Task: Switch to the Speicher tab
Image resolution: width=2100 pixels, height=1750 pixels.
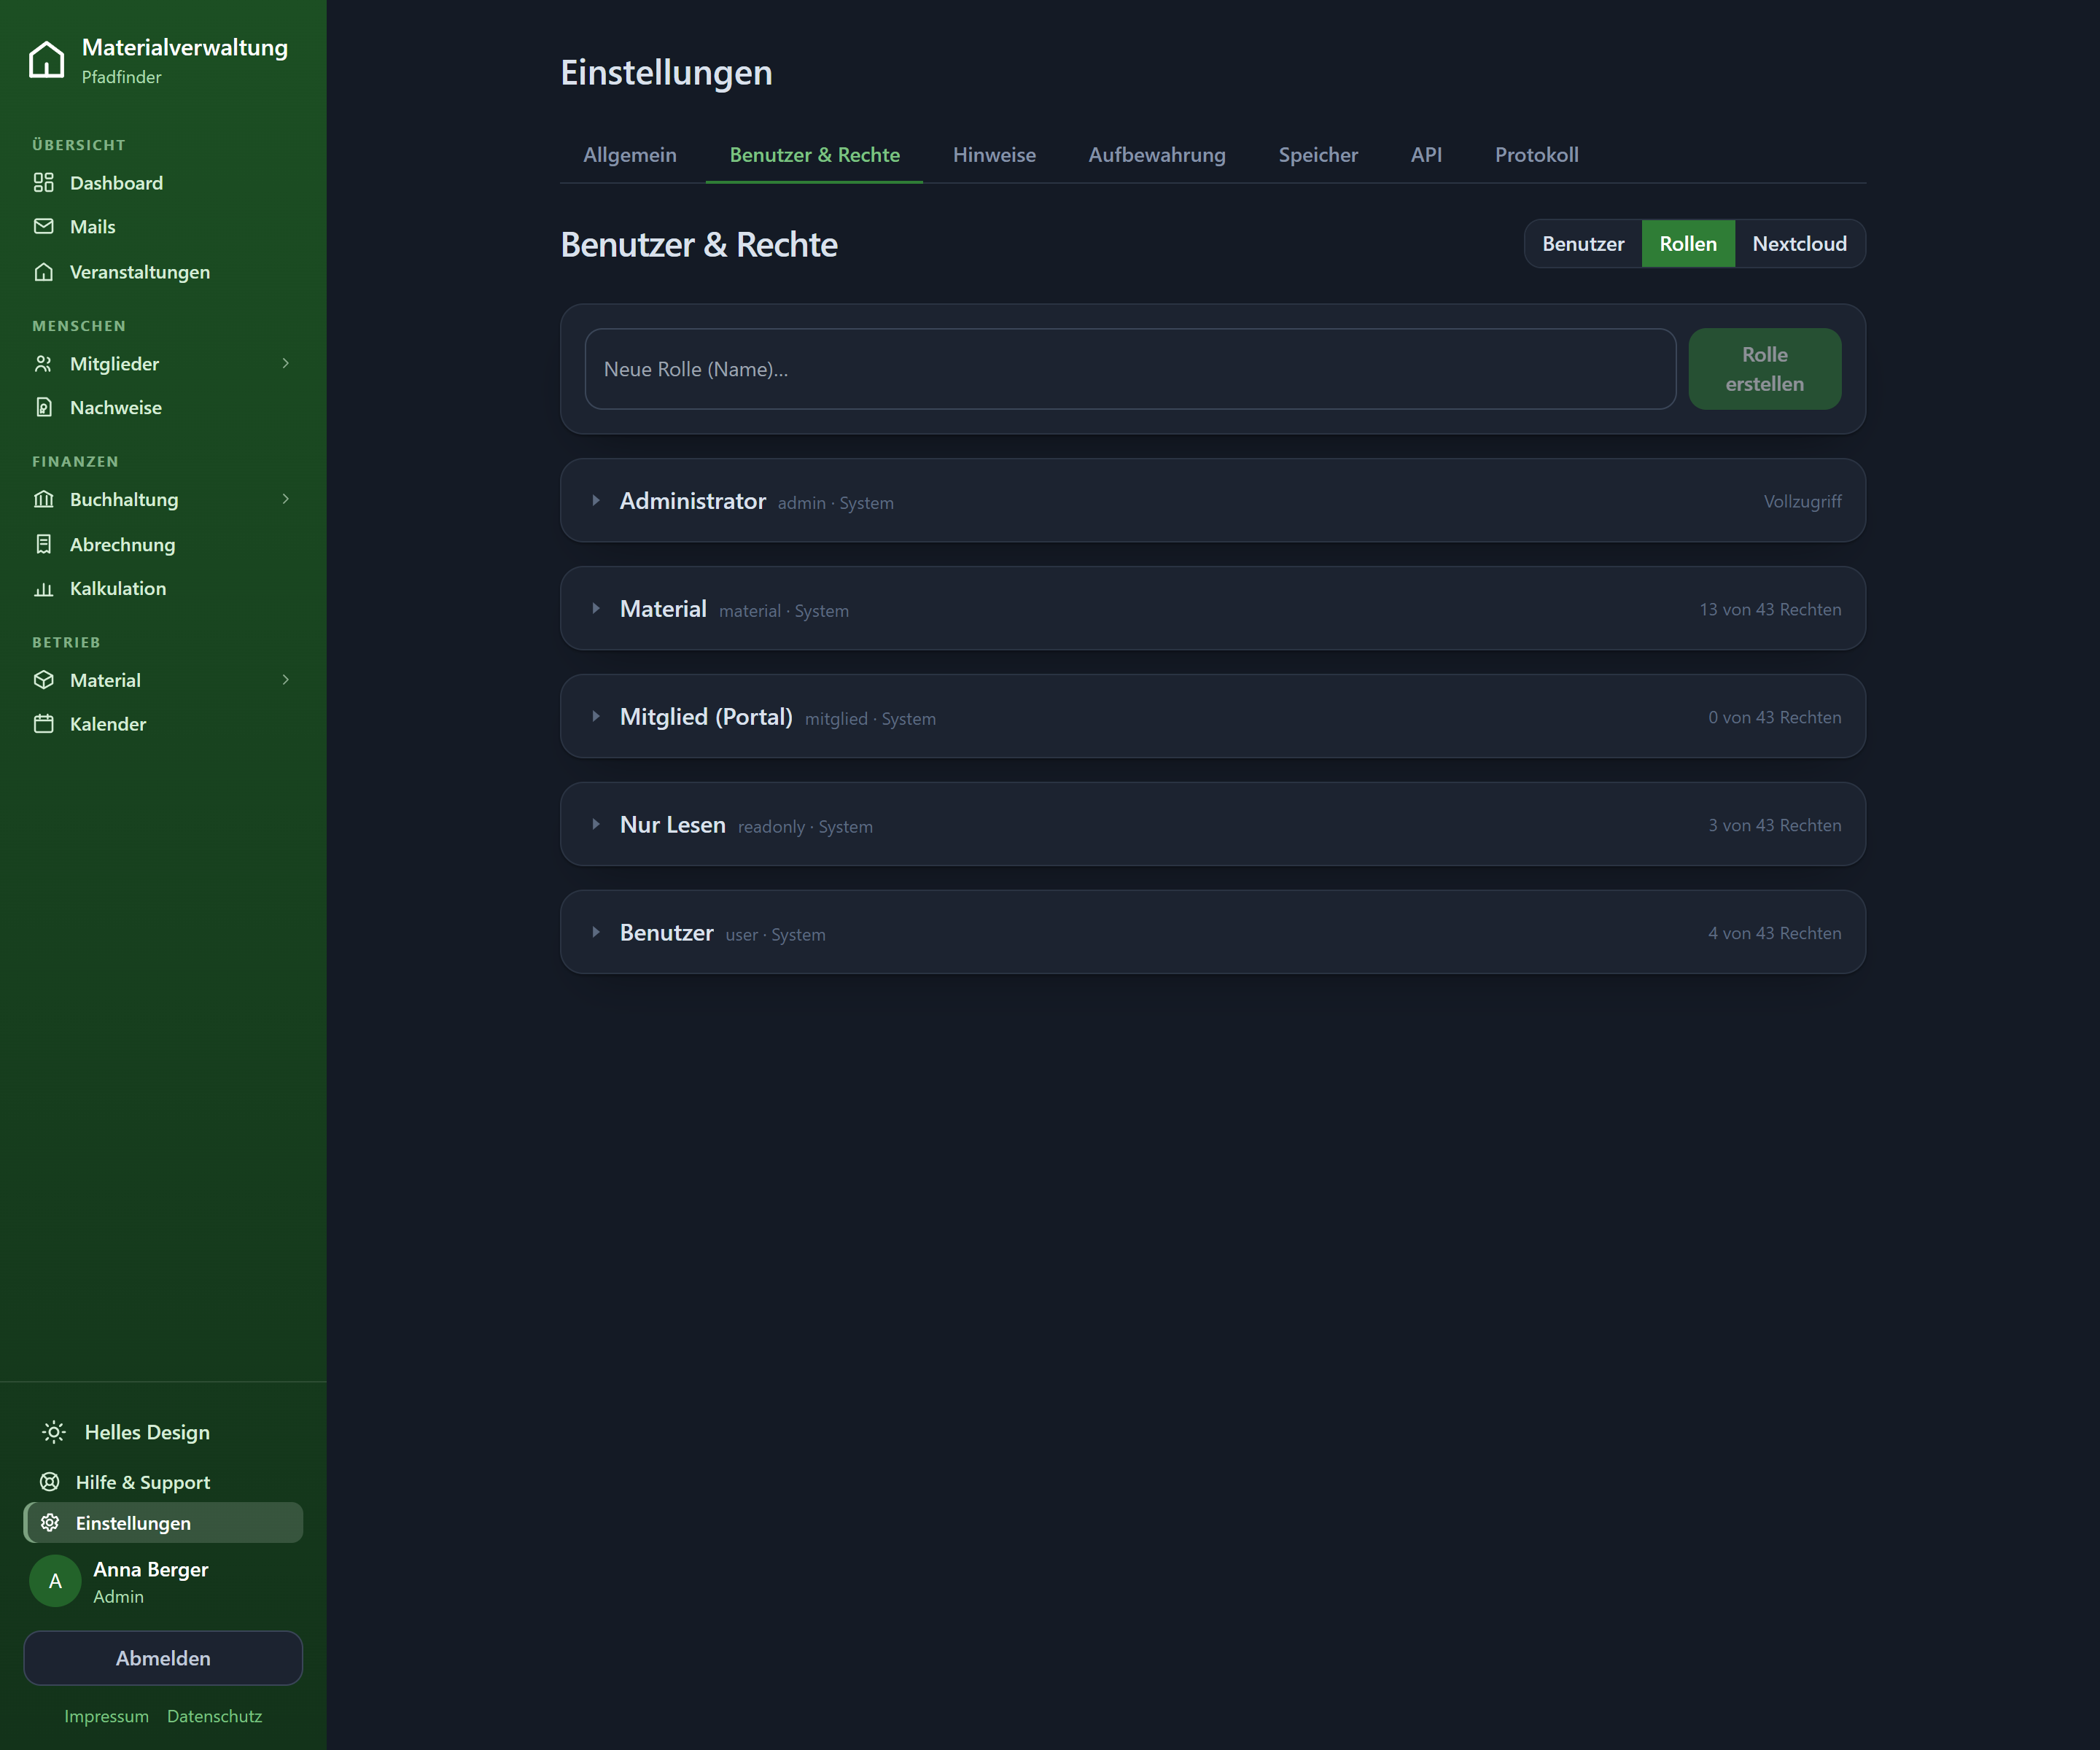Action: click(x=1318, y=155)
